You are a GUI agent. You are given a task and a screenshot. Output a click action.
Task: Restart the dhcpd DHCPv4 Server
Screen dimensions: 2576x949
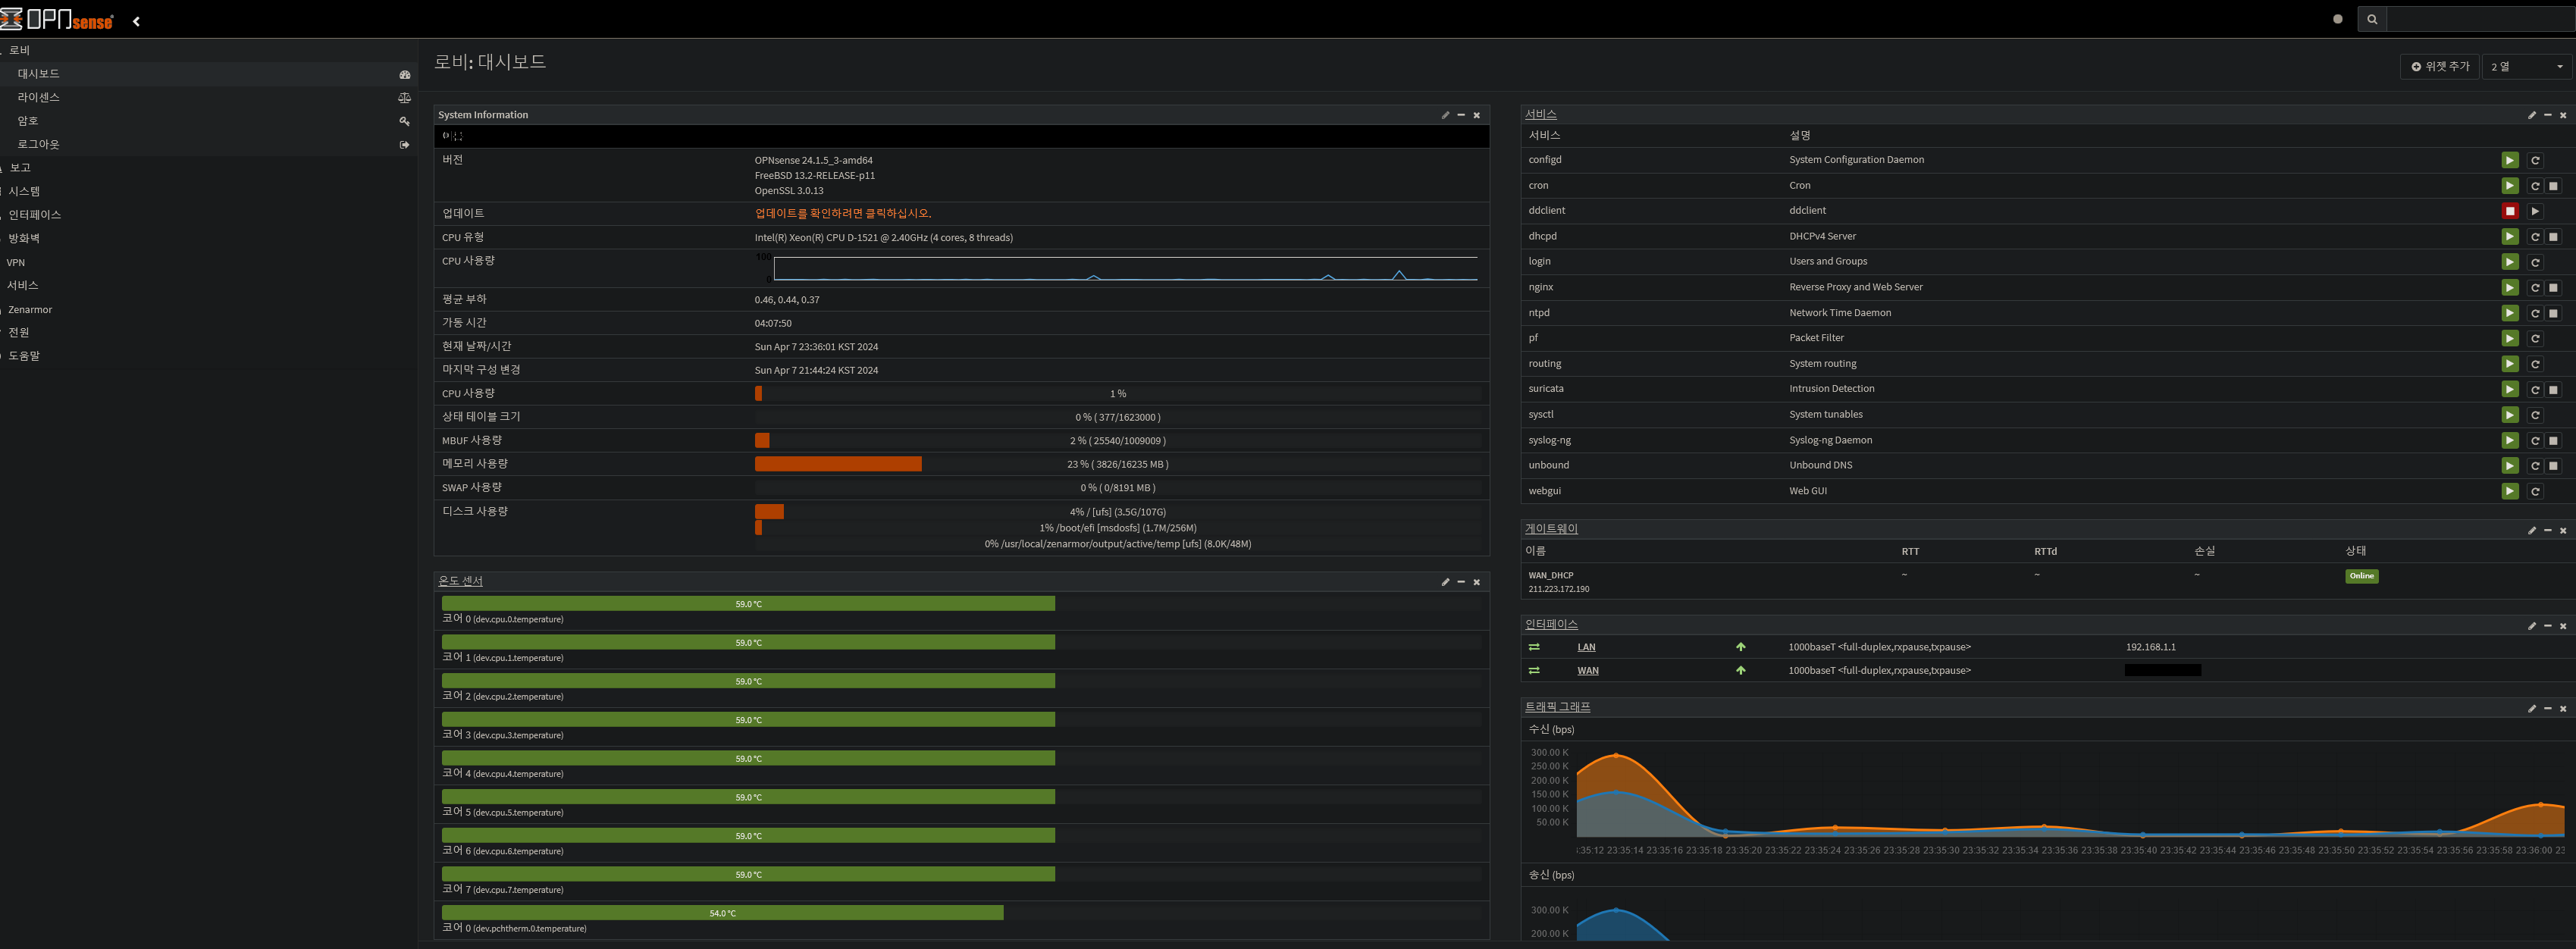pos(2535,237)
